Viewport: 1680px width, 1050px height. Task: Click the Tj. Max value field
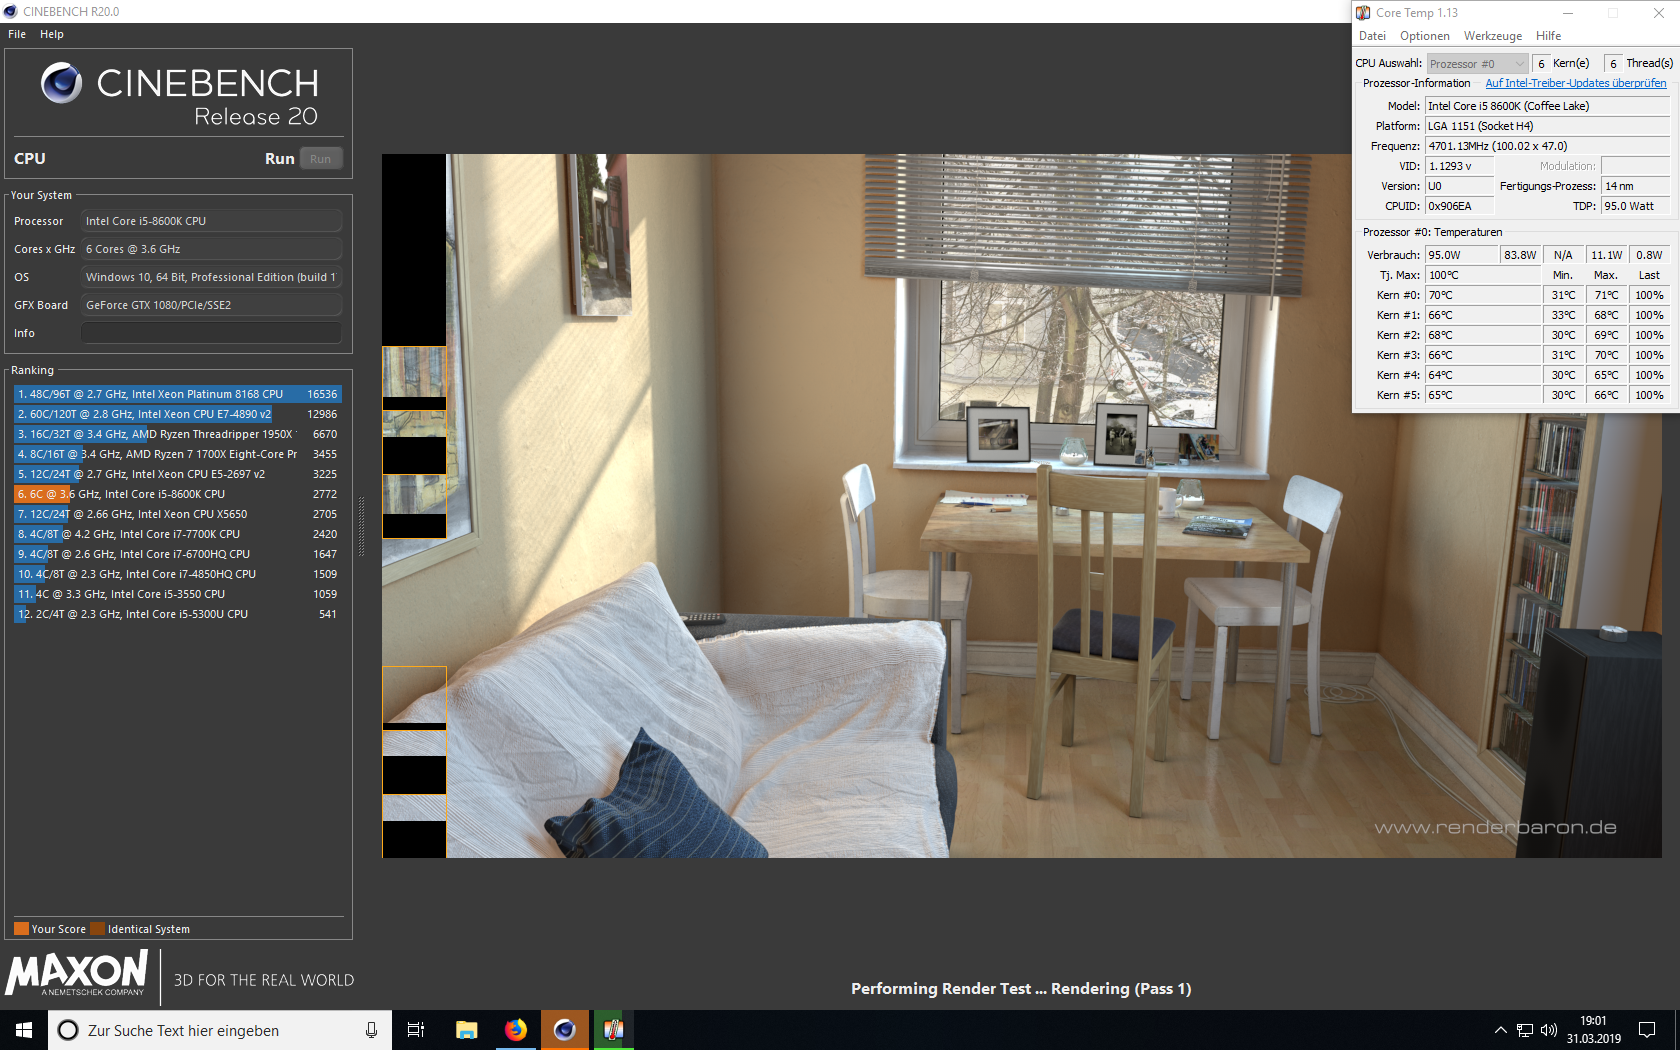pos(1483,275)
